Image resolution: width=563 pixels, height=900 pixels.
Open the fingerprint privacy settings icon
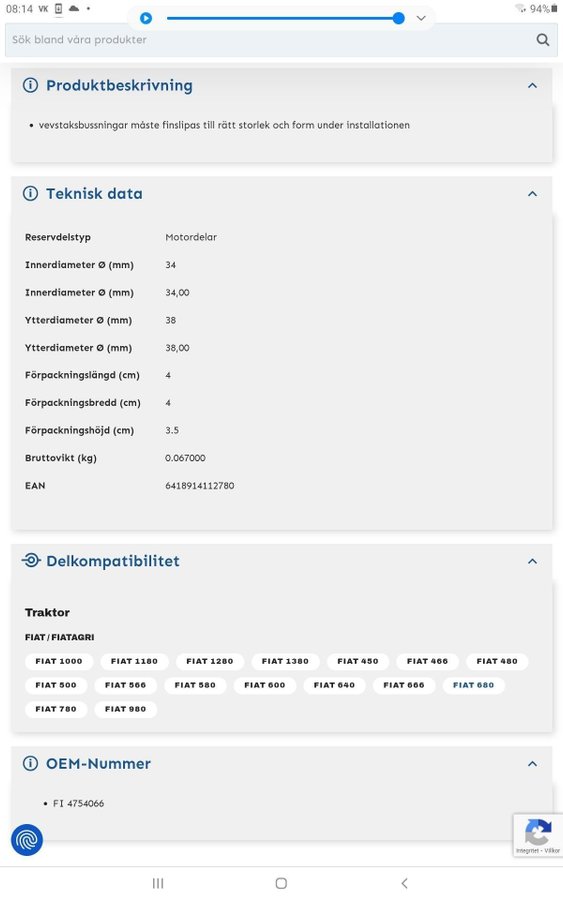point(27,840)
